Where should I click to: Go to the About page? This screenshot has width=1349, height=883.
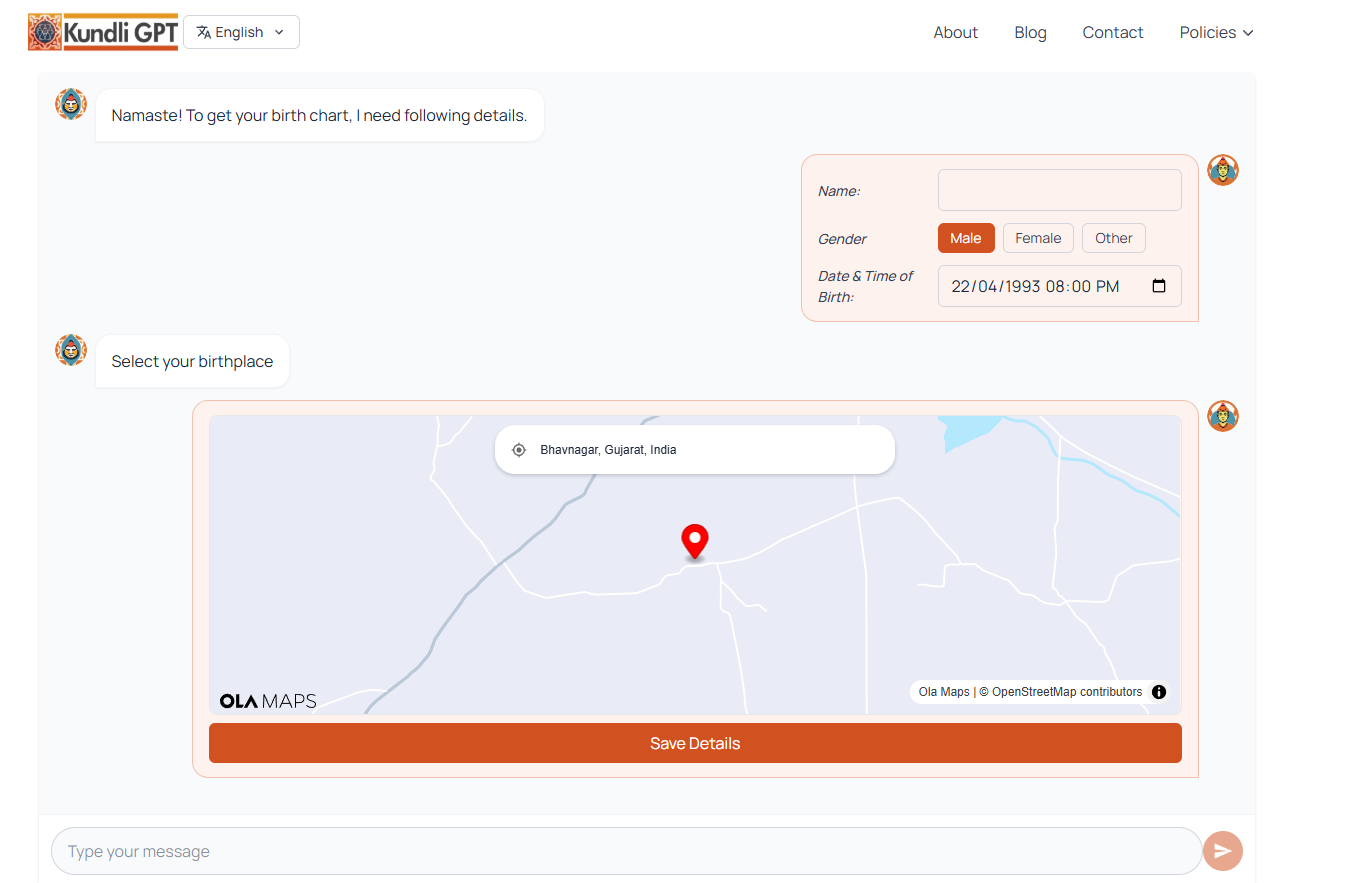[x=955, y=32]
